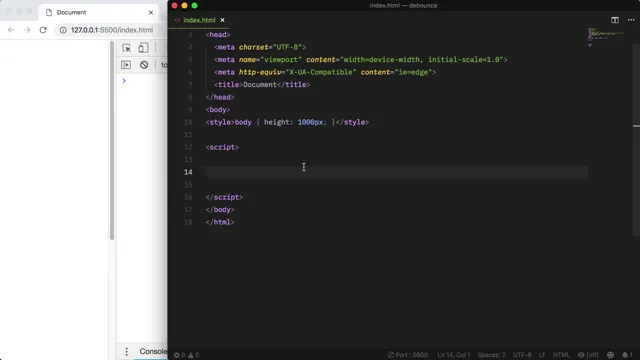The image size is (640, 360).
Task: Split the VS Code editor
Action: click(615, 20)
